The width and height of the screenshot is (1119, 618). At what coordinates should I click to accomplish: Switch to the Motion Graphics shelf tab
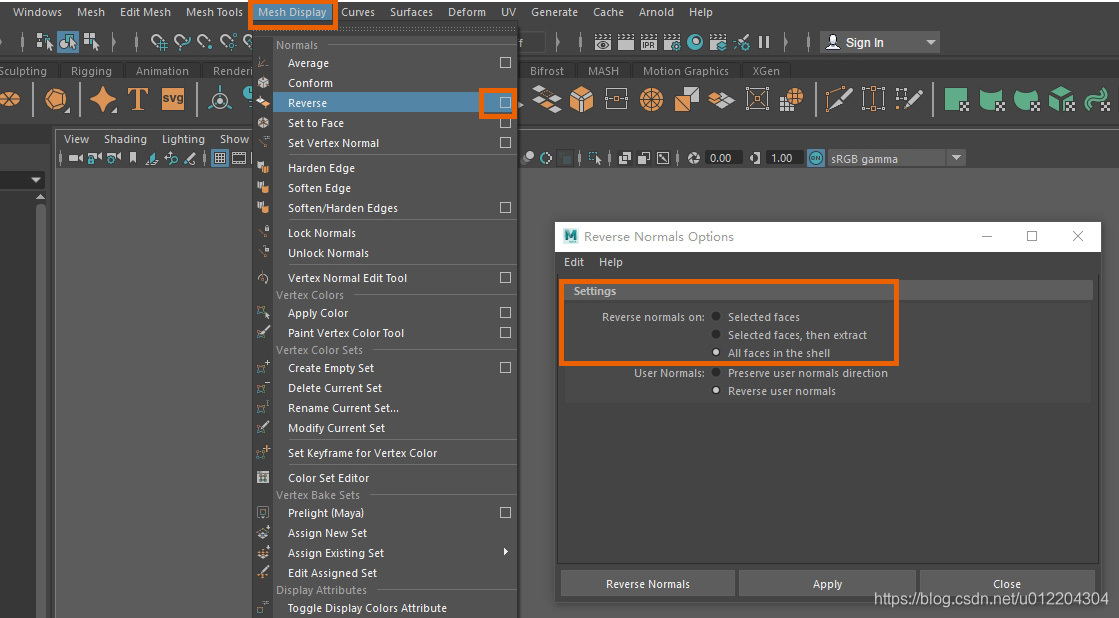(685, 71)
